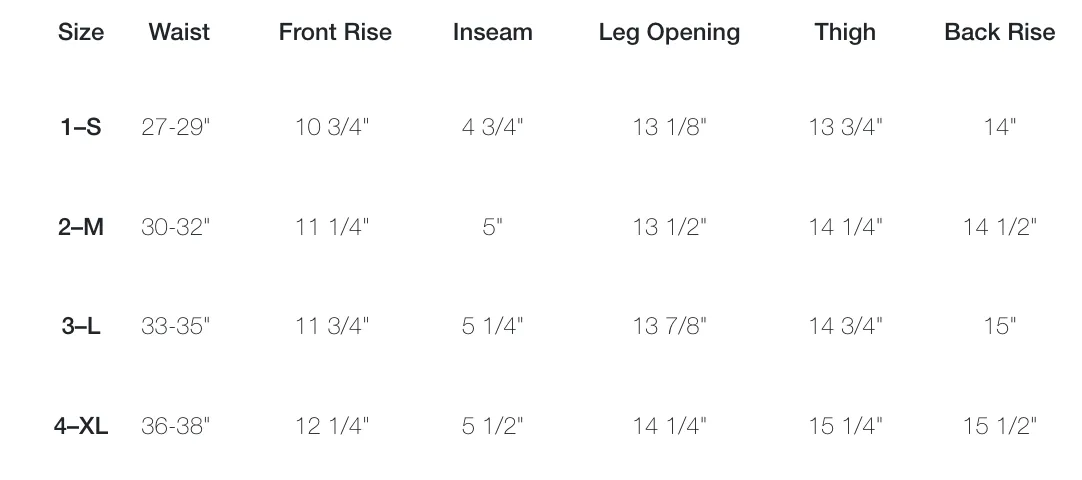Click the Front Rise header
Viewport: 1082px width, 480px height.
pos(335,32)
